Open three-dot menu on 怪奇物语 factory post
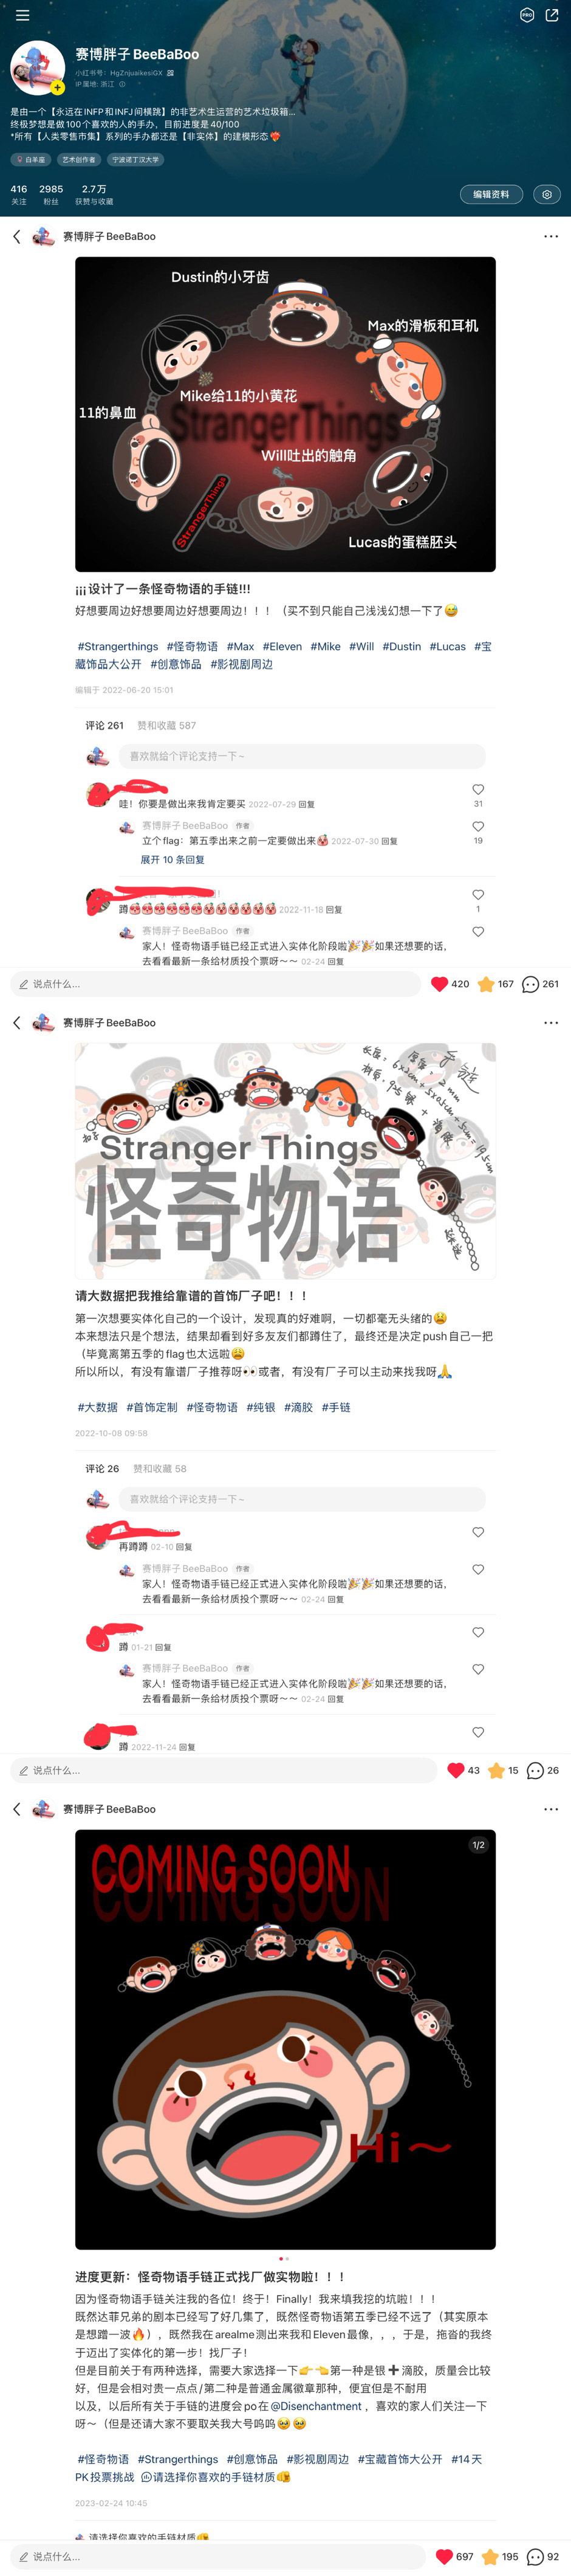 point(551,1023)
